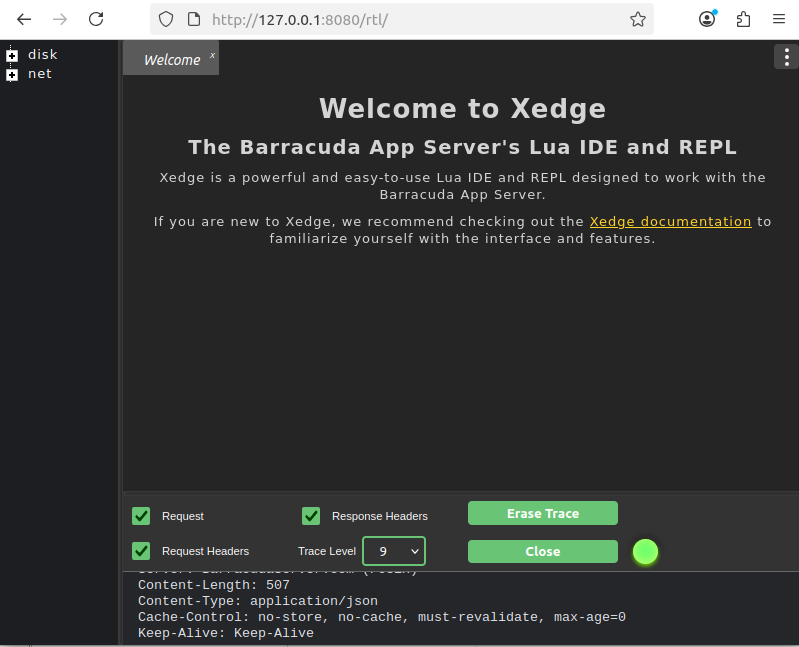Disable the Request Headers checkbox
799x647 pixels.
[x=141, y=551]
